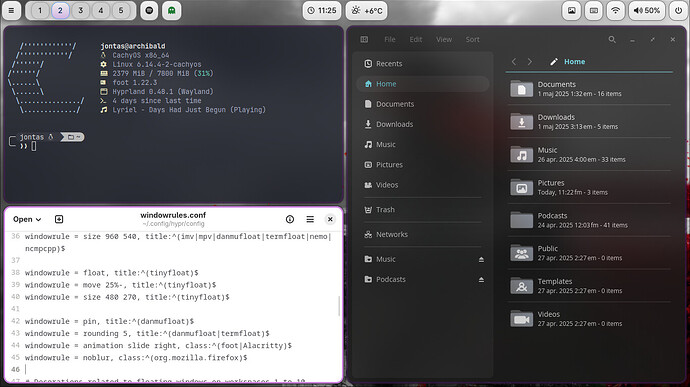
Task: Open the Edit menu in file manager
Action: click(415, 40)
